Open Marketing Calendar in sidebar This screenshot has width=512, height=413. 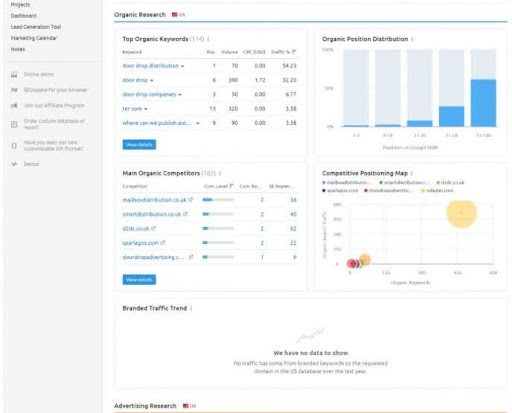(34, 38)
